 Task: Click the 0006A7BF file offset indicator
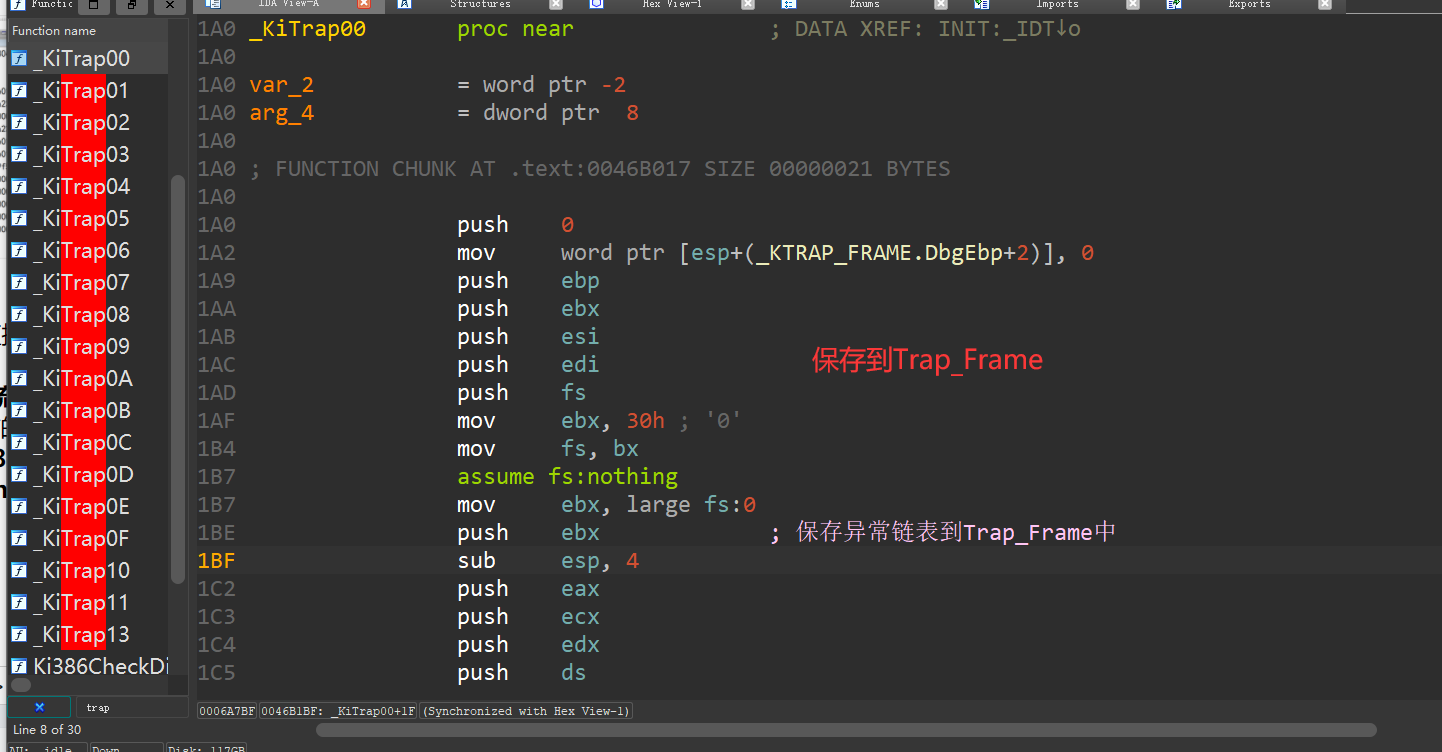tap(228, 711)
